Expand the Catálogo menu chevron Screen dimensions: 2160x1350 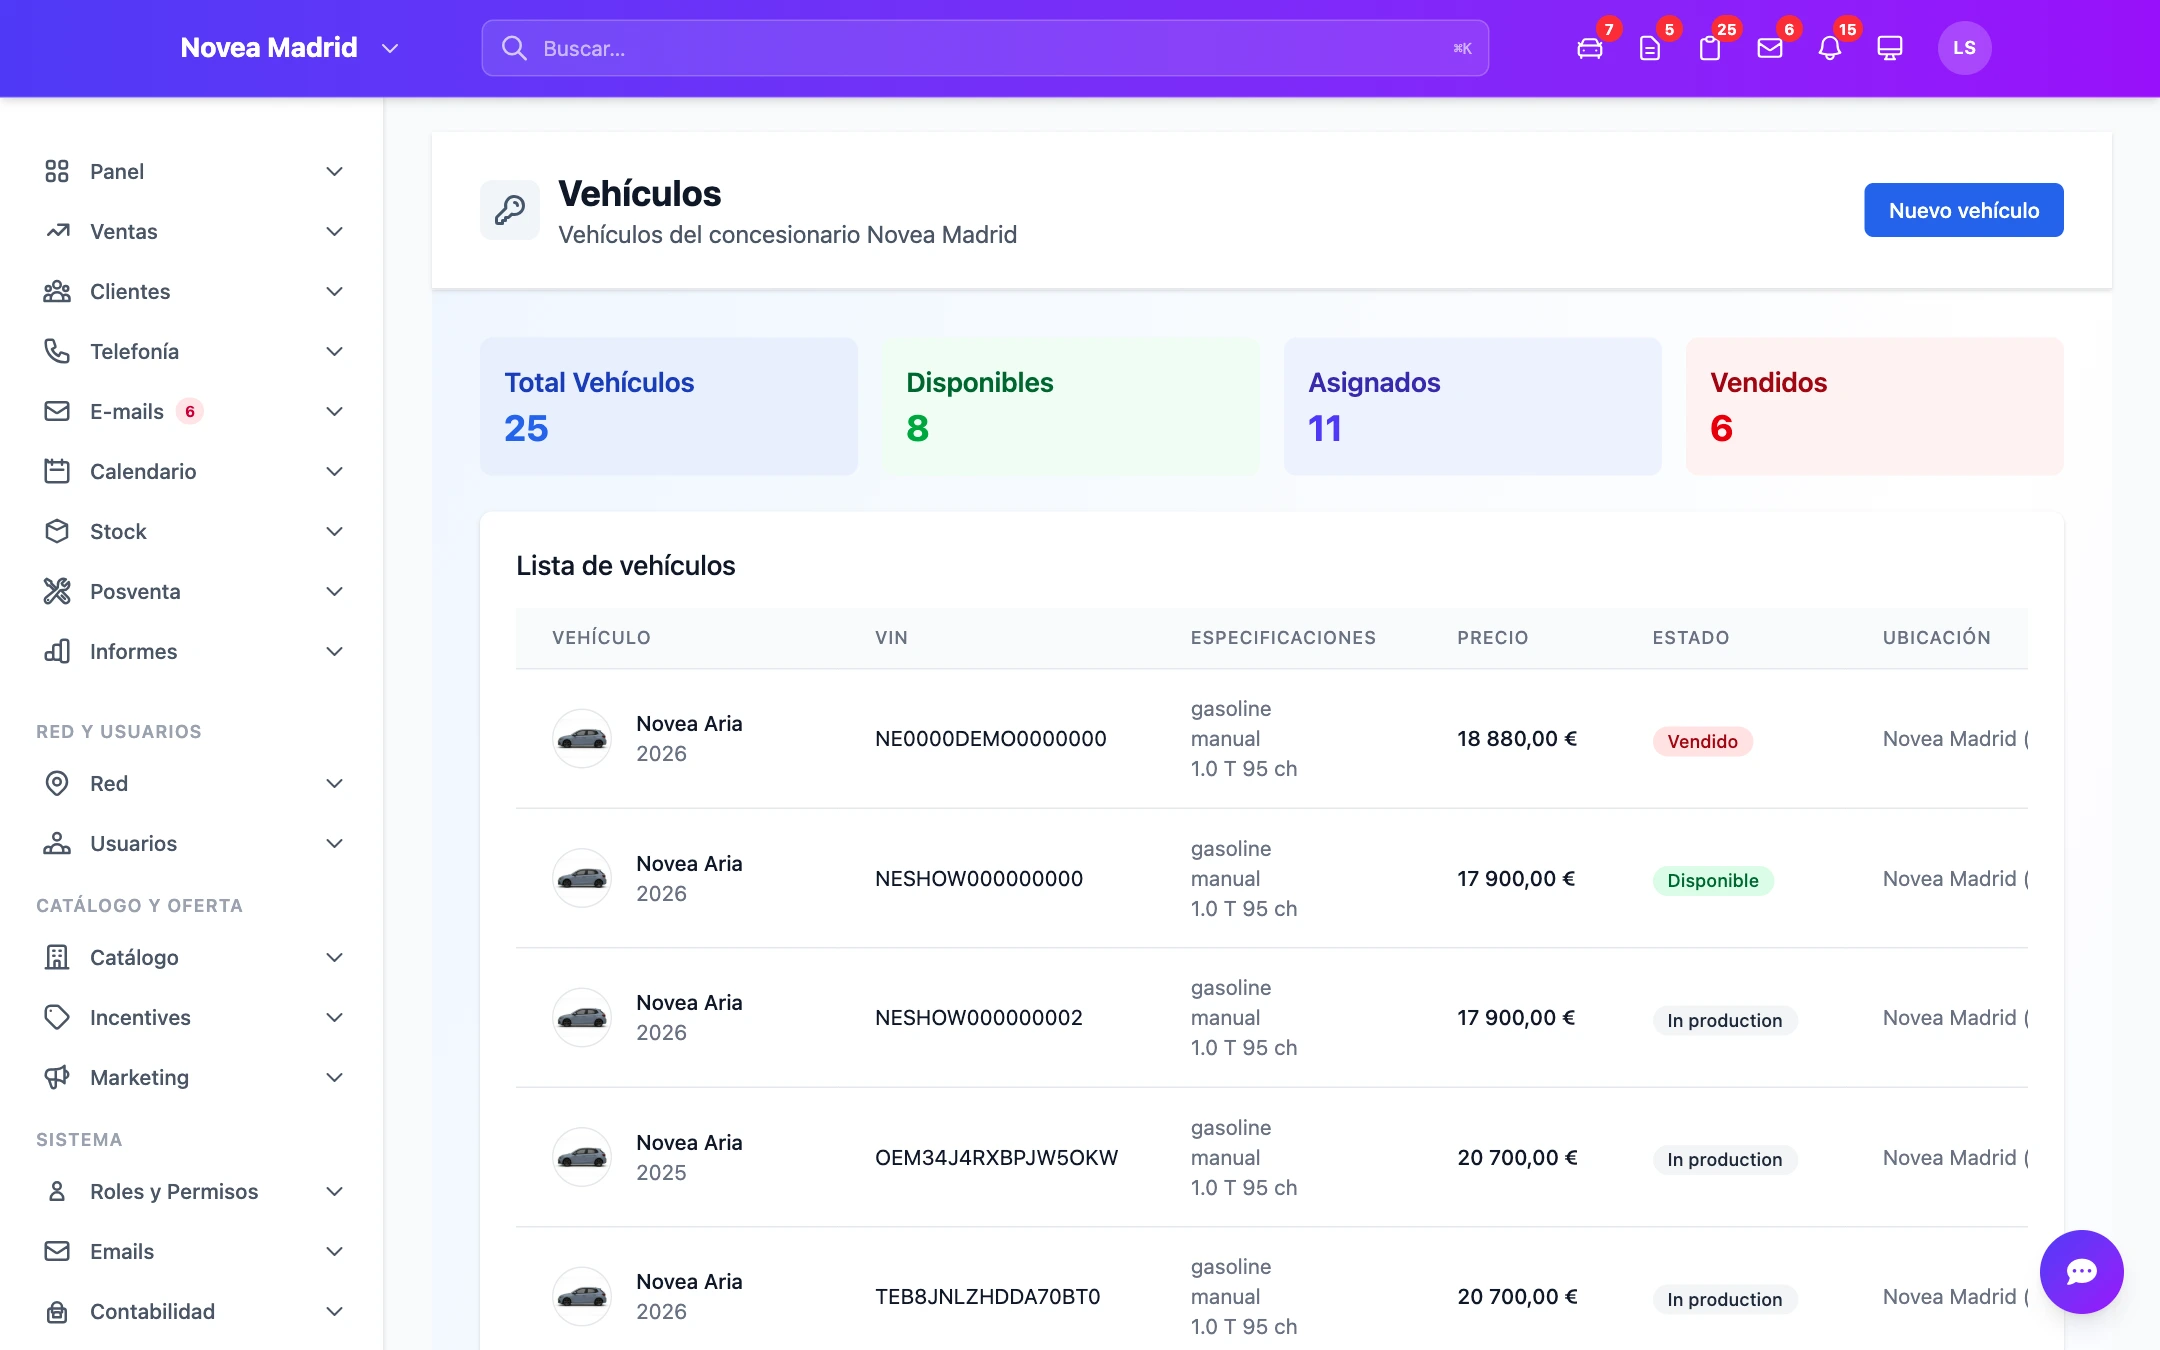335,957
